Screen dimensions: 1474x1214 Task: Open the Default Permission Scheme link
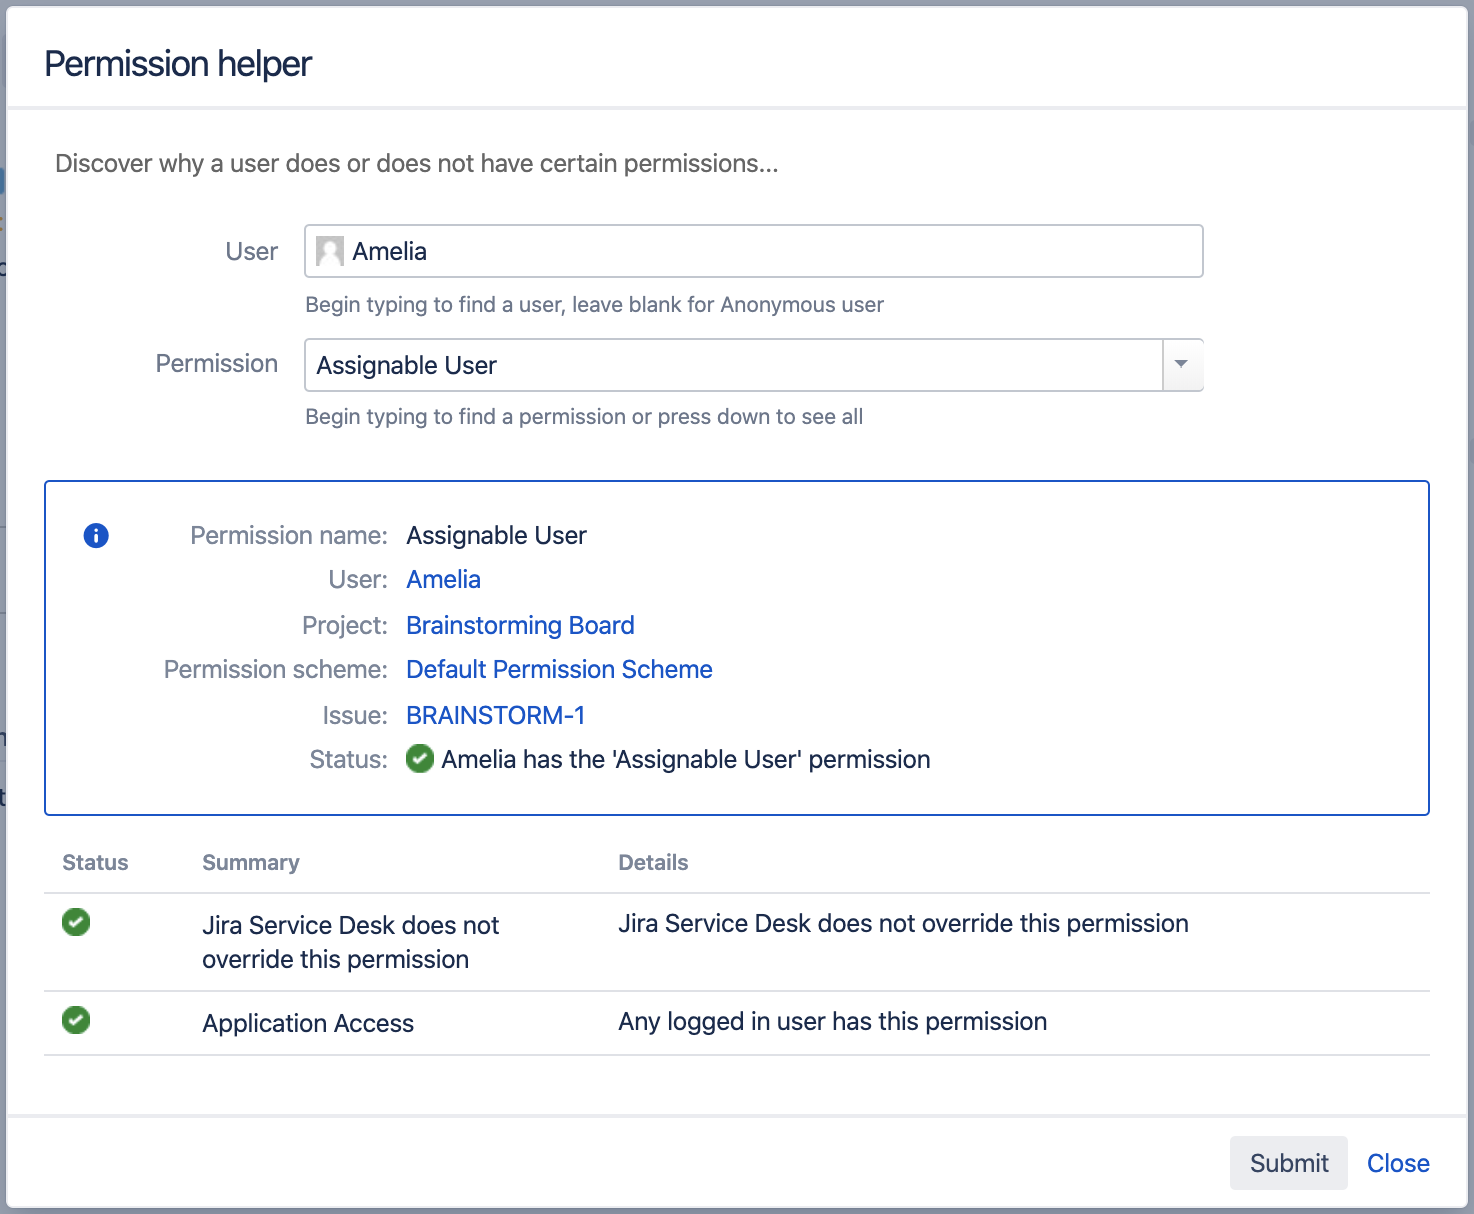click(x=558, y=669)
